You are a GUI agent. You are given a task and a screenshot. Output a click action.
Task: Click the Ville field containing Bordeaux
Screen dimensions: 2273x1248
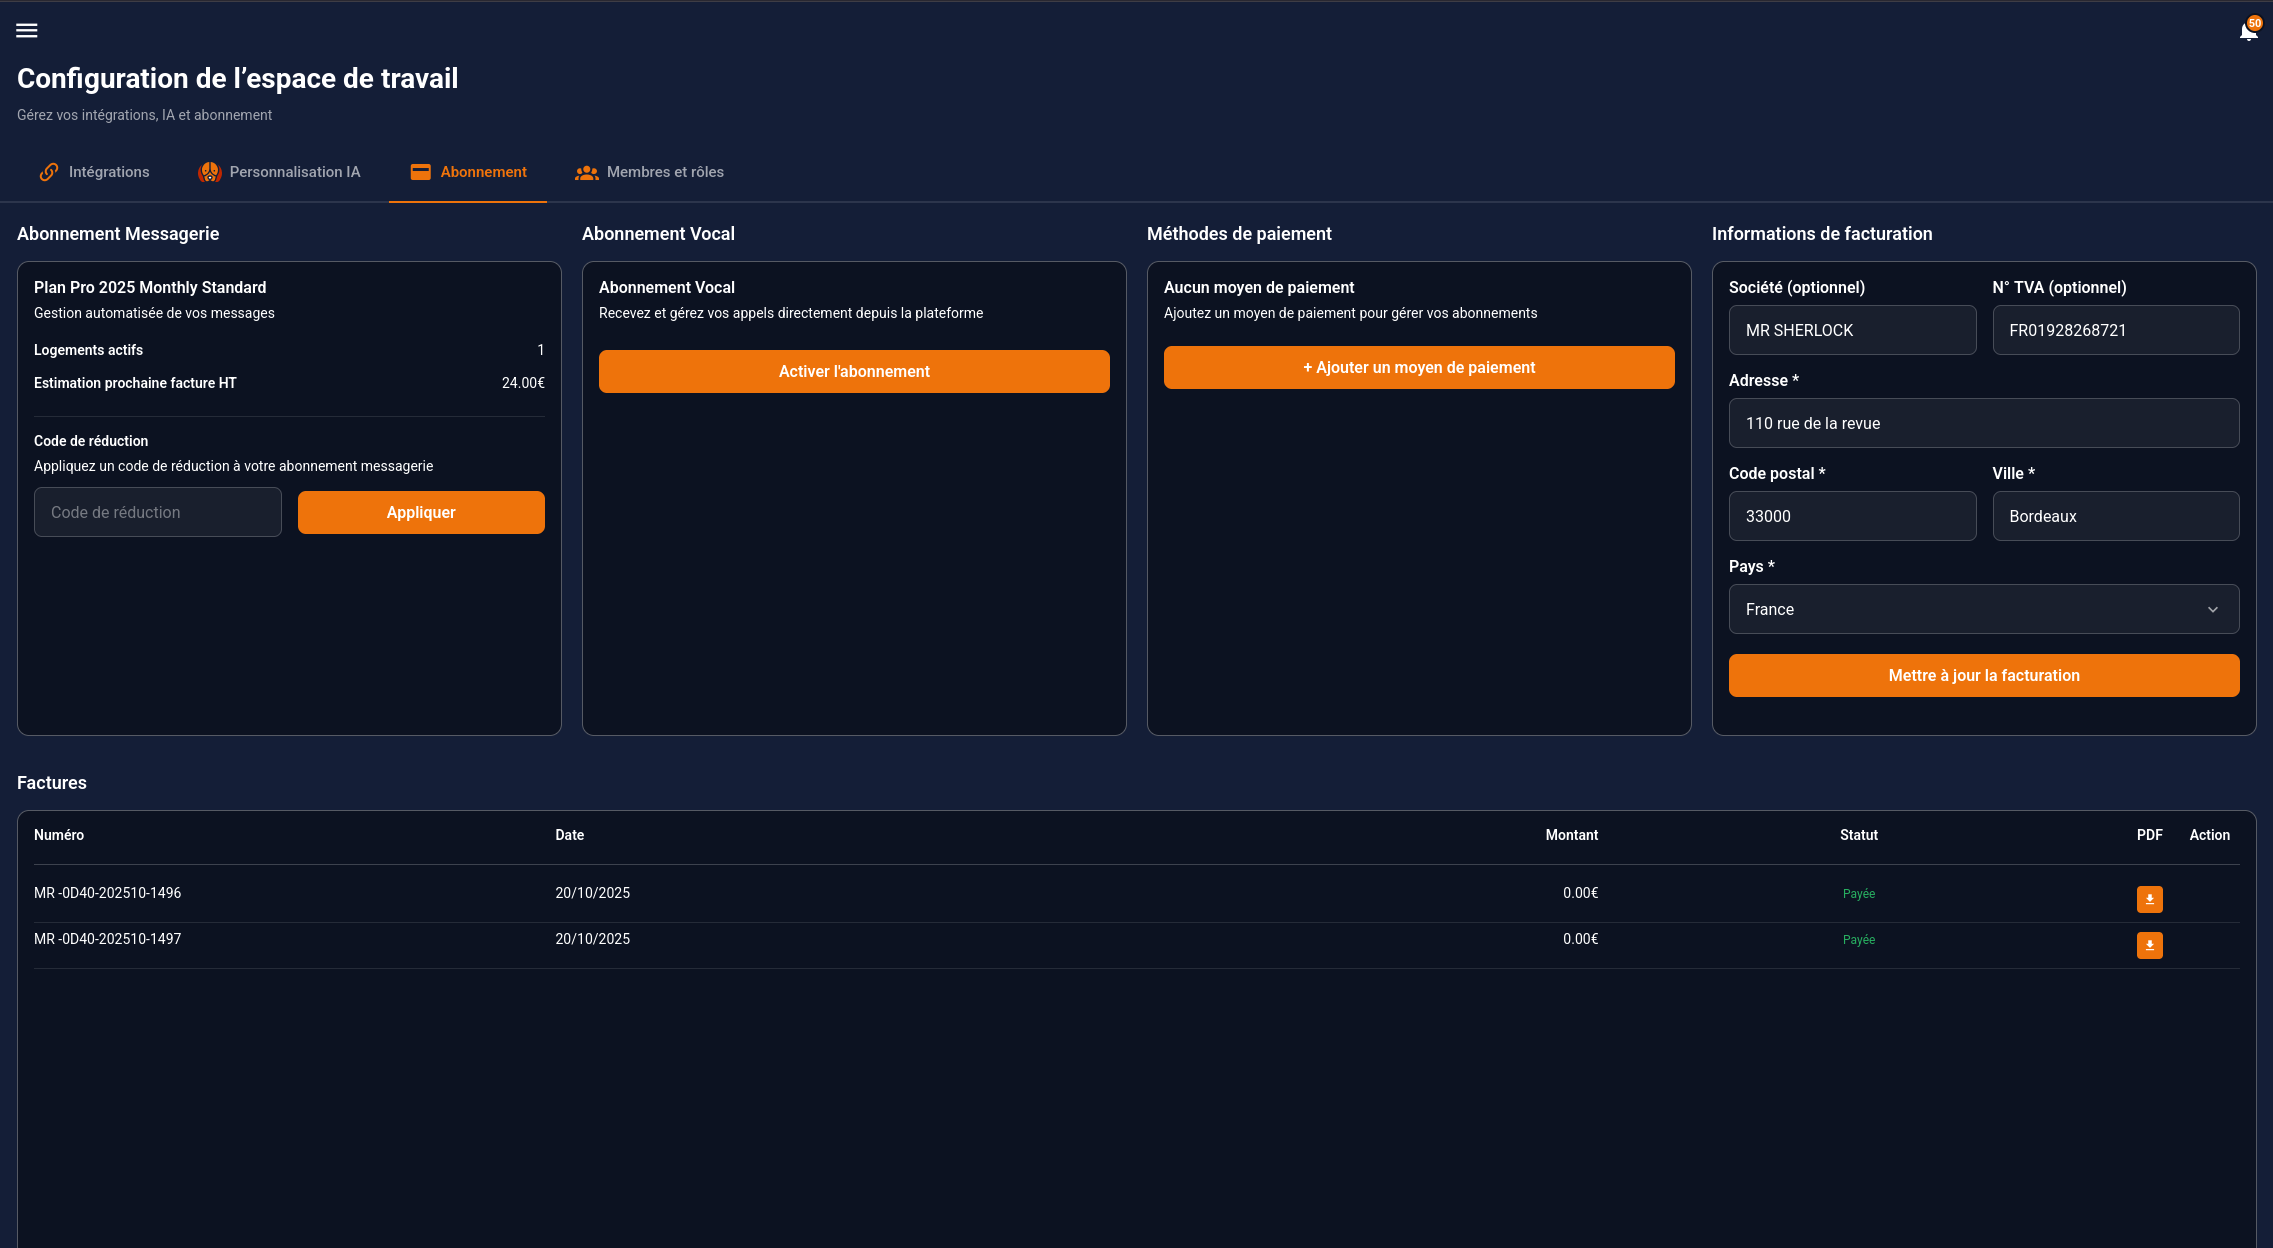[2115, 516]
